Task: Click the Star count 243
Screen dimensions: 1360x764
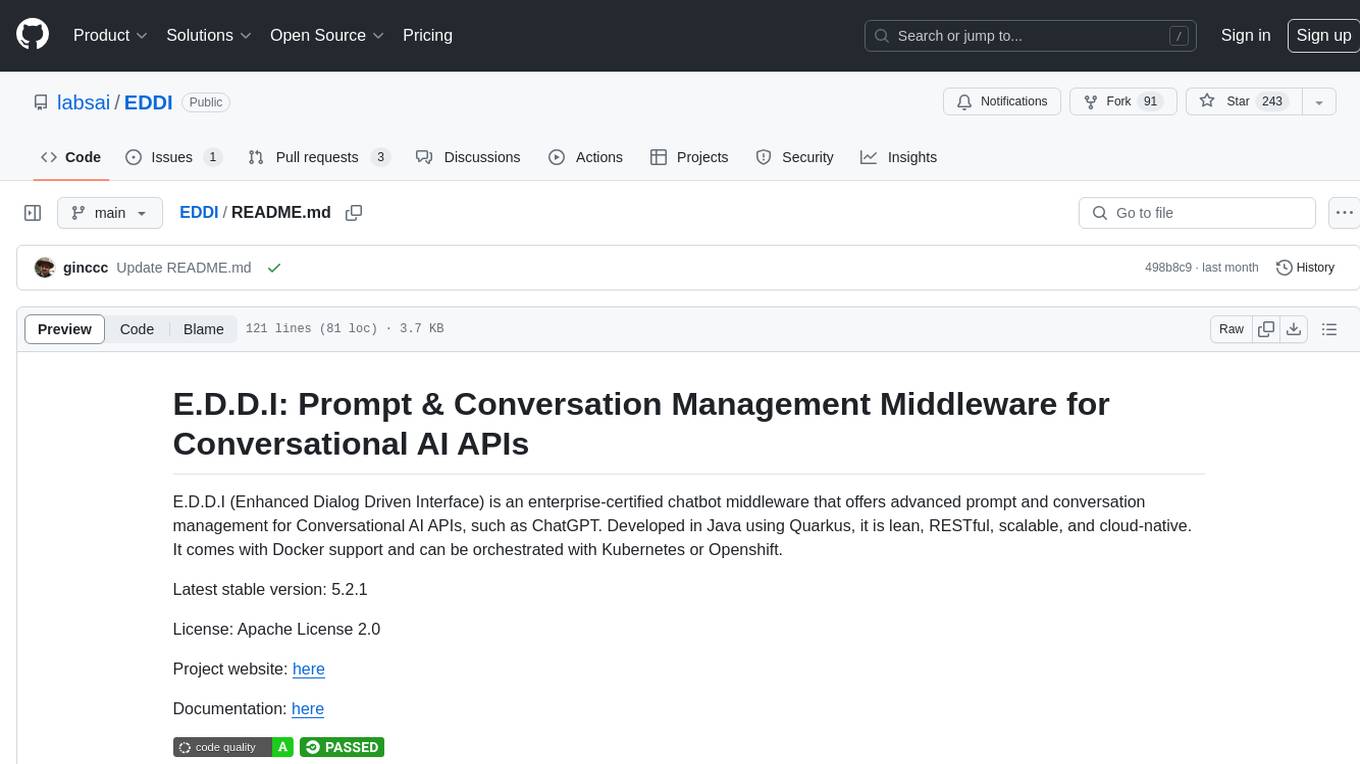Action: pos(1272,102)
